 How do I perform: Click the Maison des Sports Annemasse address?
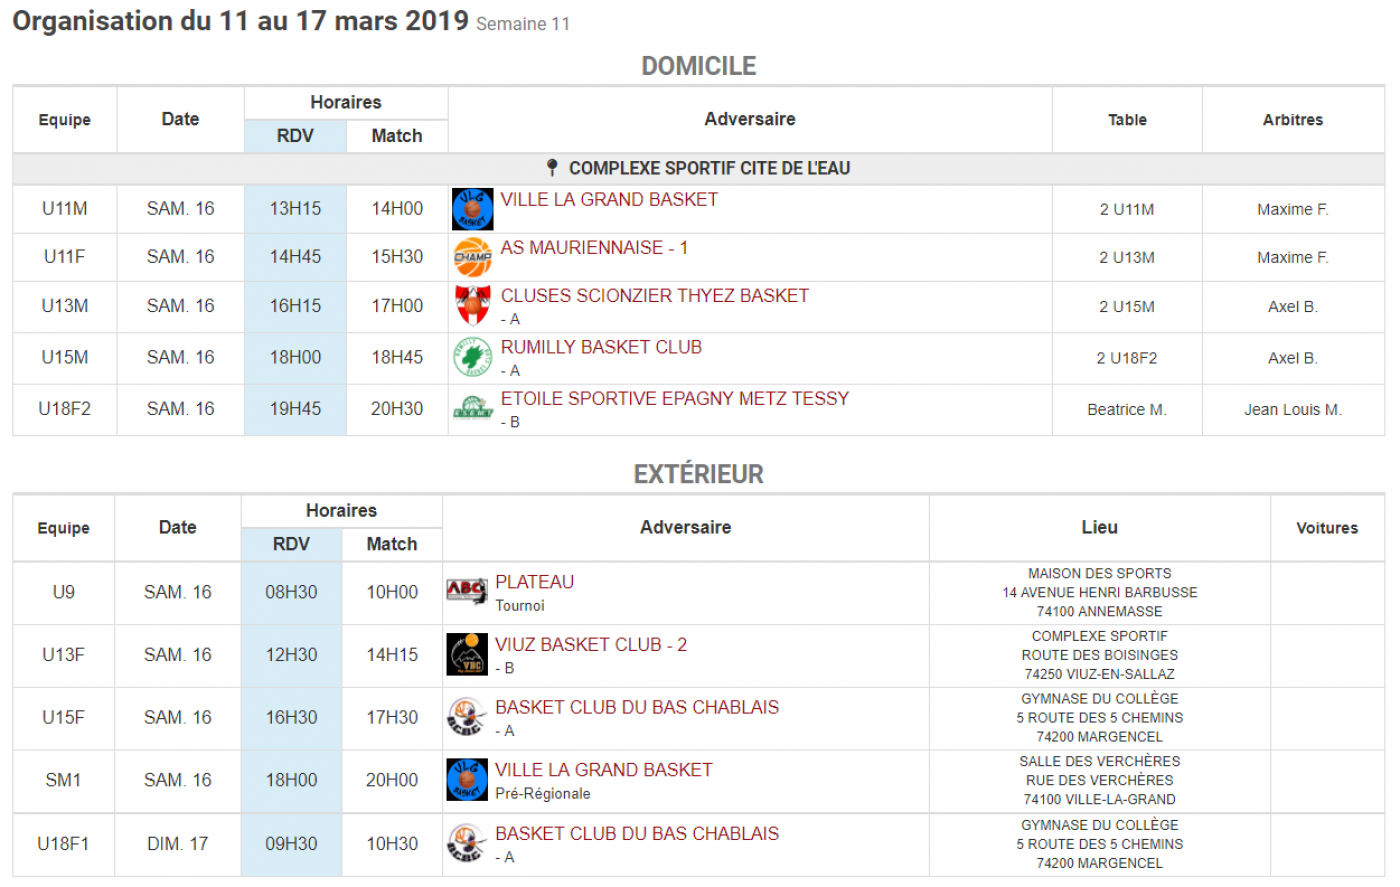tap(1099, 592)
